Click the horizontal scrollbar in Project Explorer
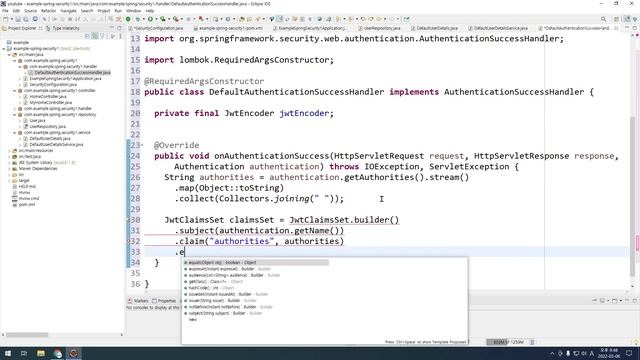640x360 pixels. point(27,335)
